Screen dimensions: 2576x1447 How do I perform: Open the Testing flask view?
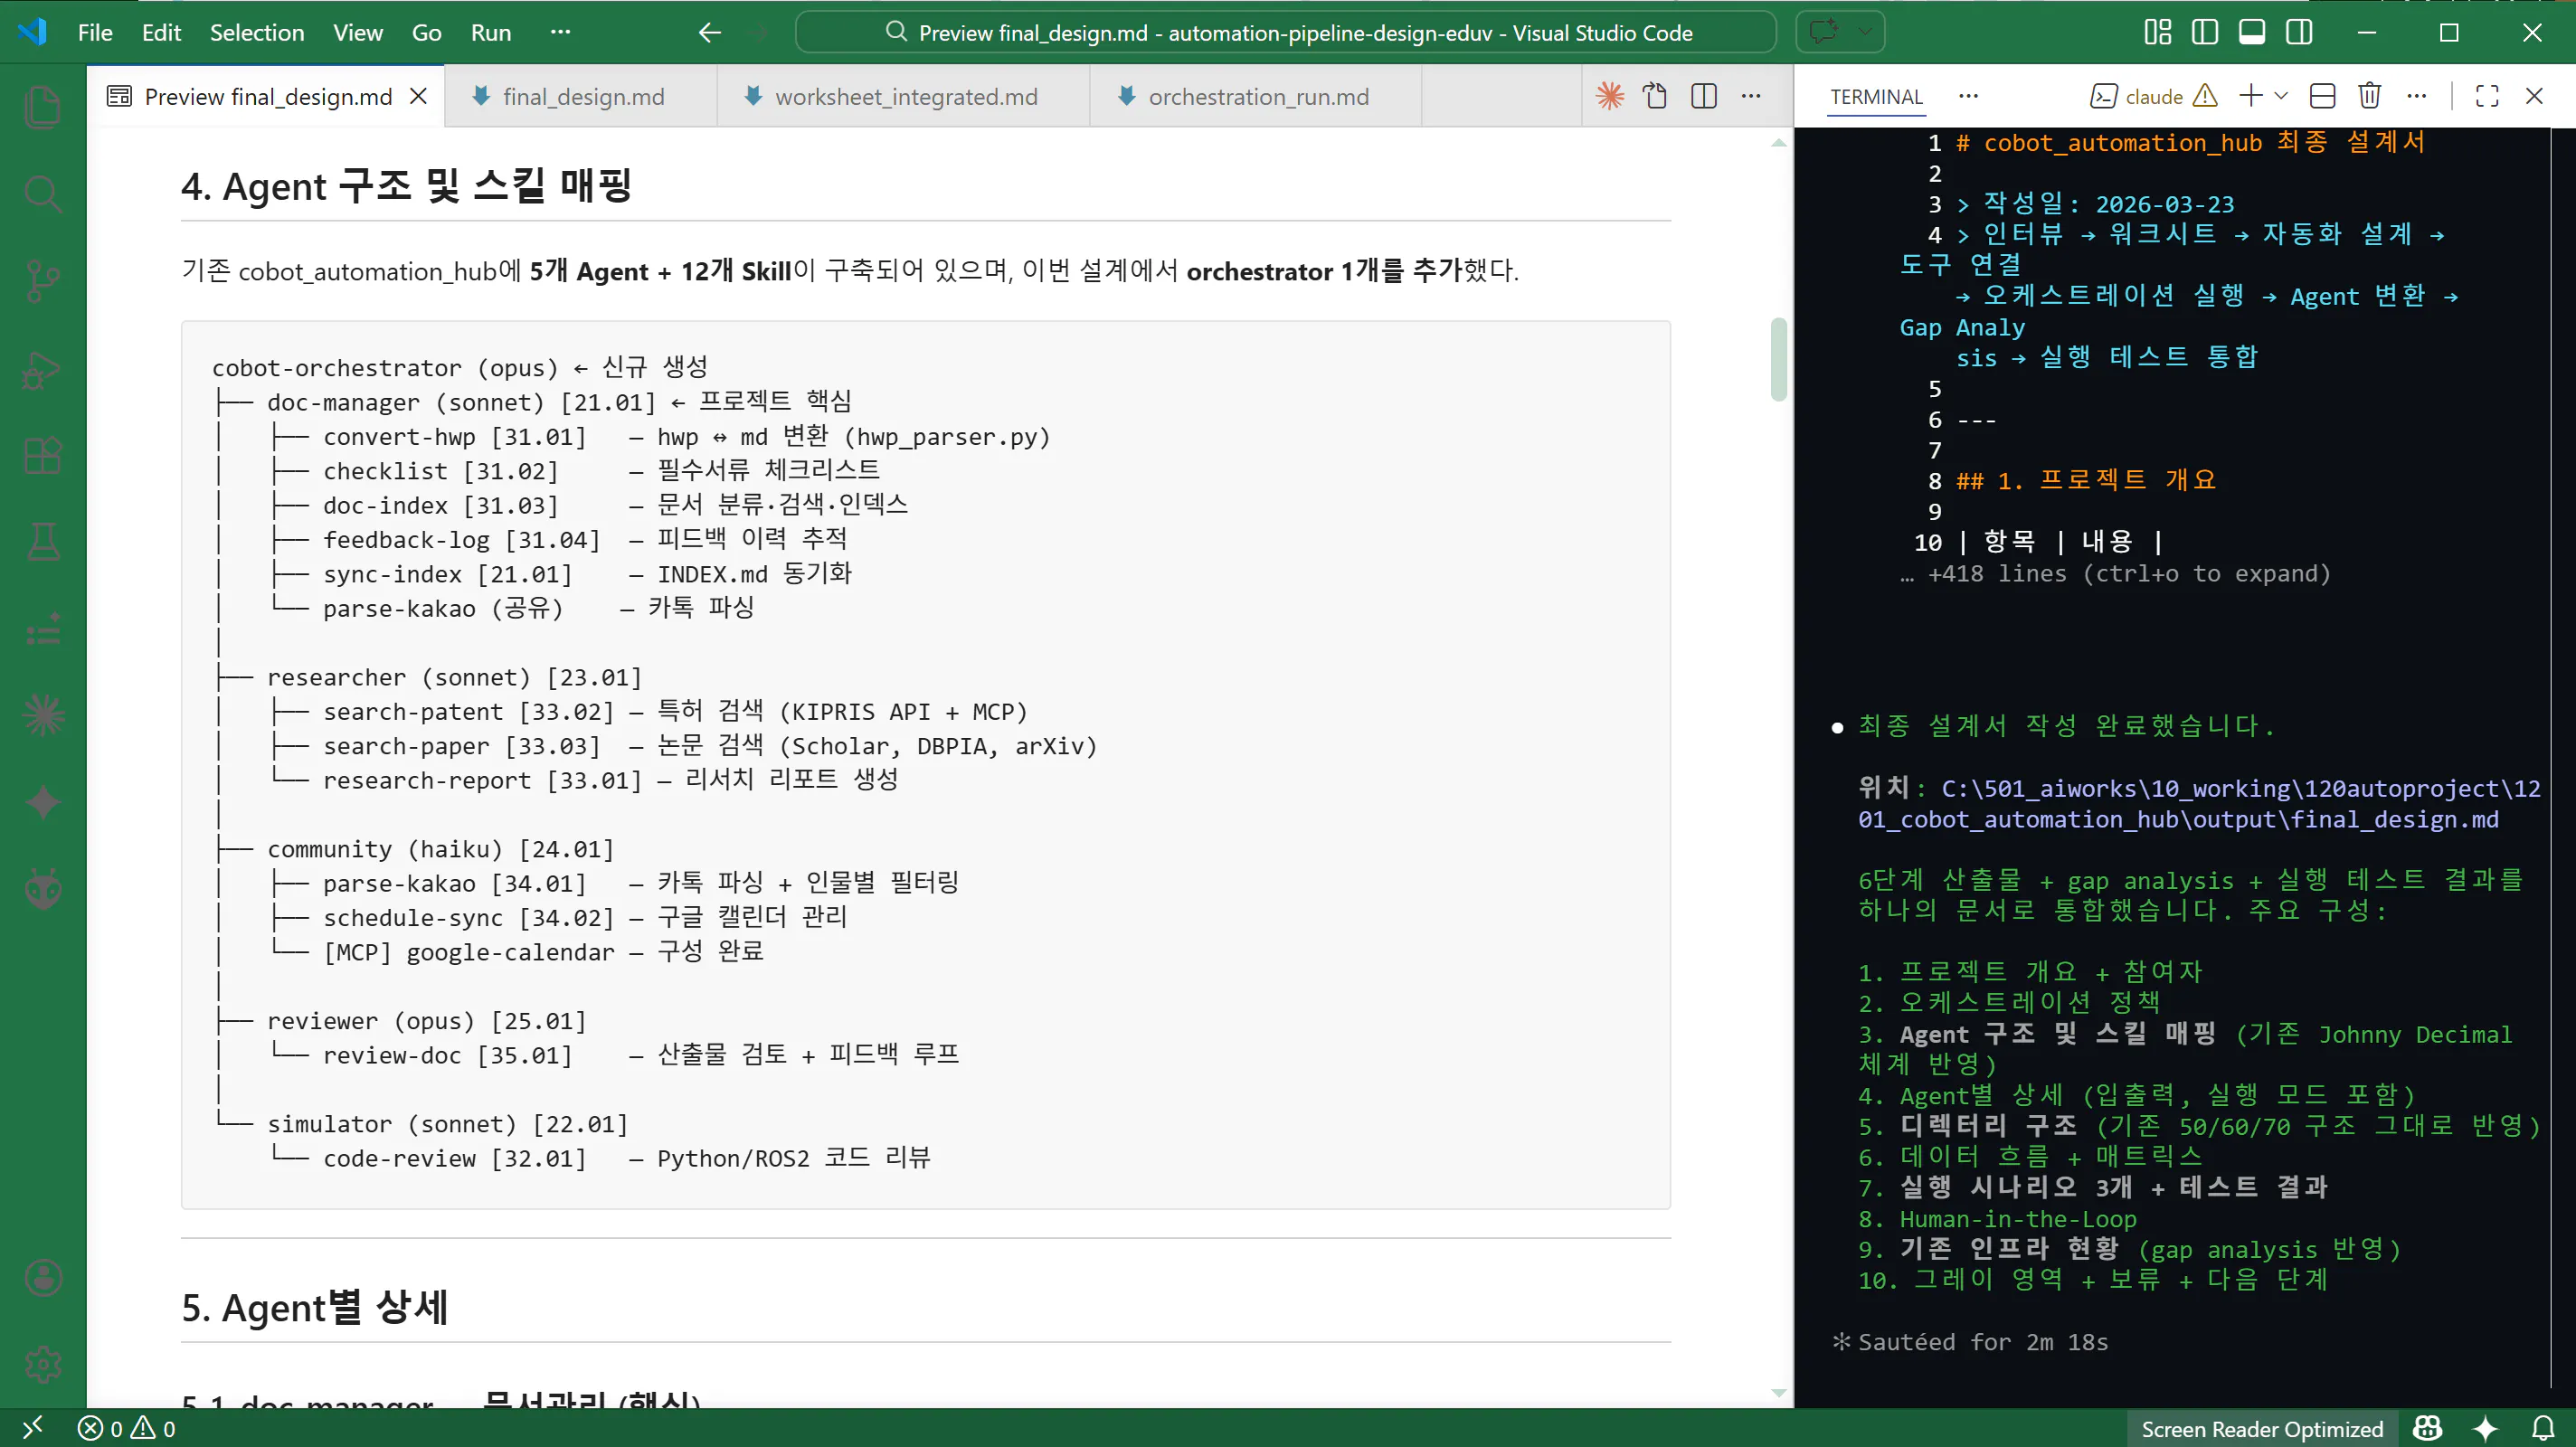[43, 542]
